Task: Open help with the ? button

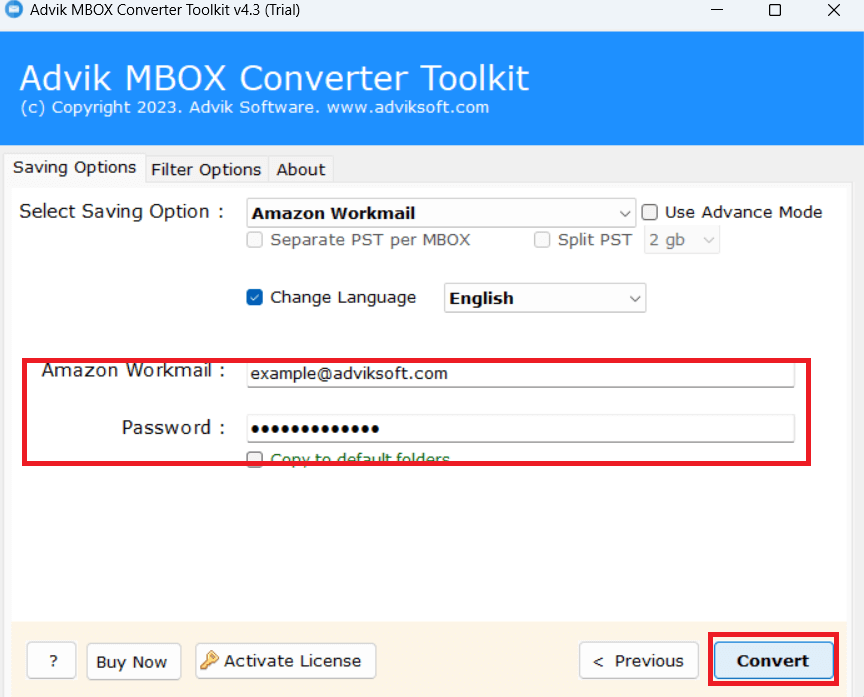Action: pos(52,660)
